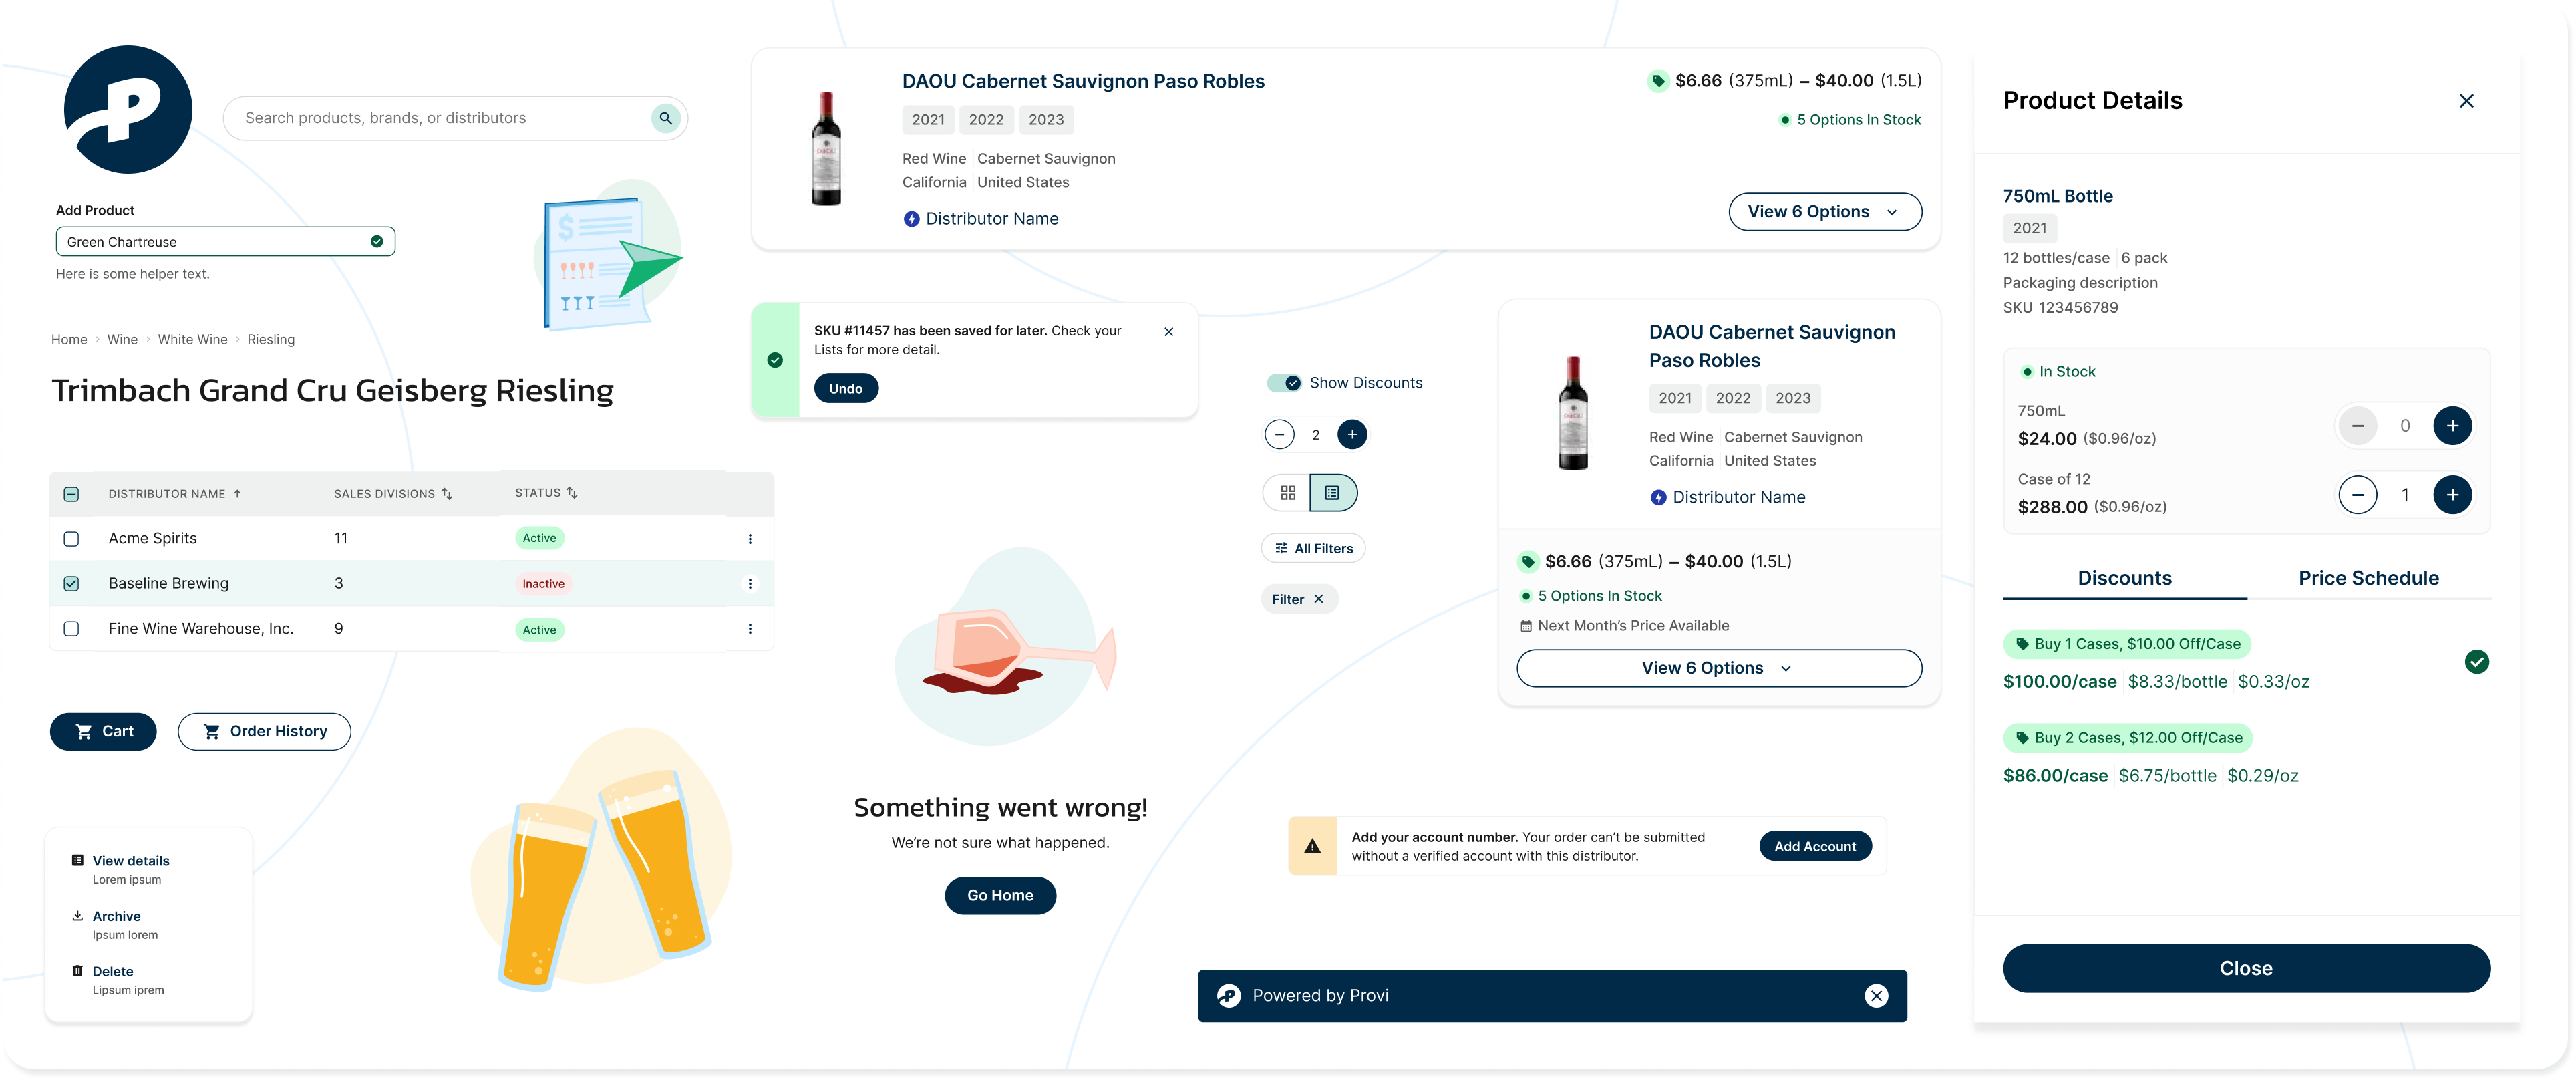Switch to grid view layout icon
Screen dimensions: 2576x1080
coord(1288,493)
